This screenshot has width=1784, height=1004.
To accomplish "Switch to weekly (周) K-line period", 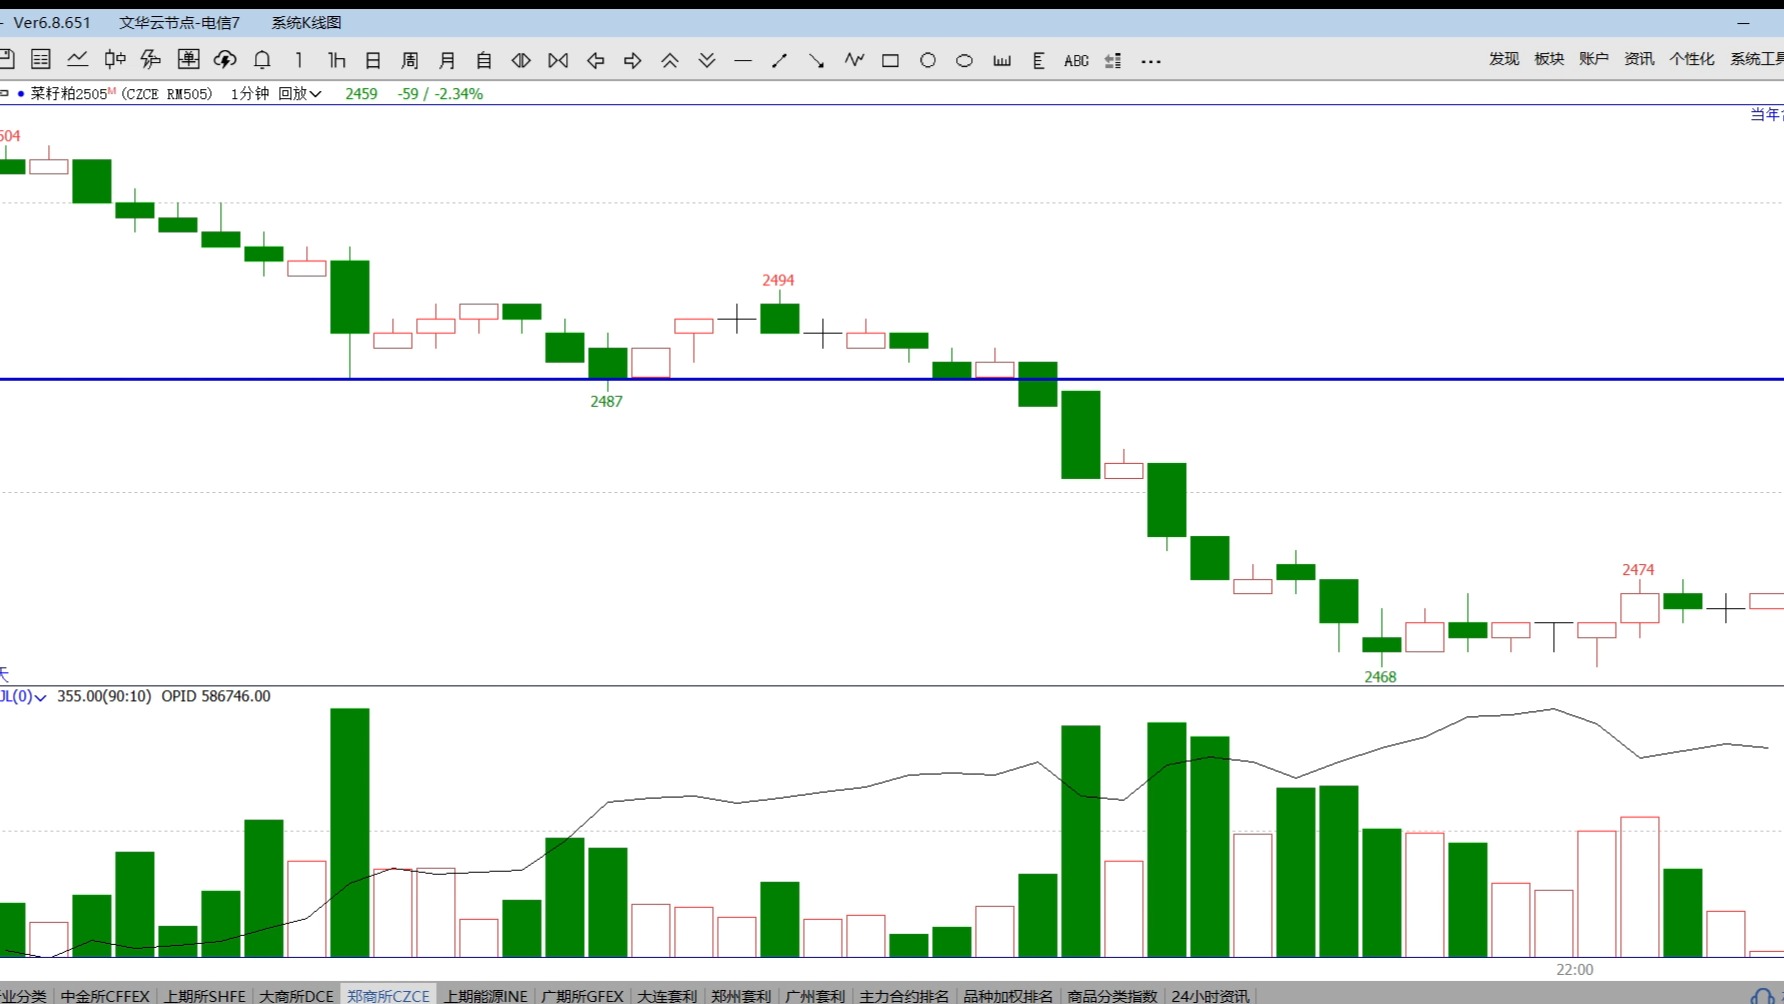I will (x=410, y=61).
